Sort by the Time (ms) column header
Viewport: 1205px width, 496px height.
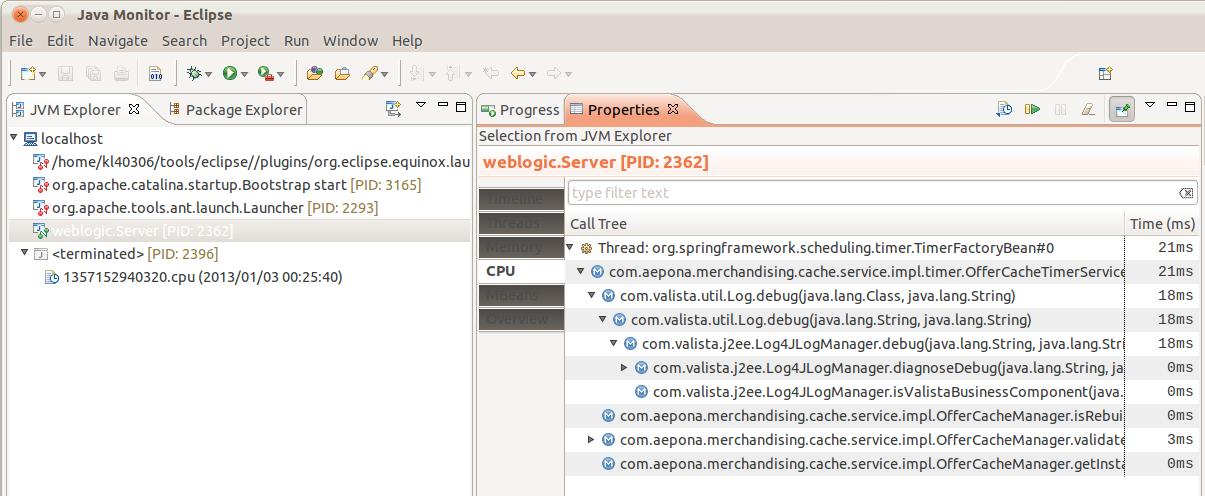pos(1161,224)
